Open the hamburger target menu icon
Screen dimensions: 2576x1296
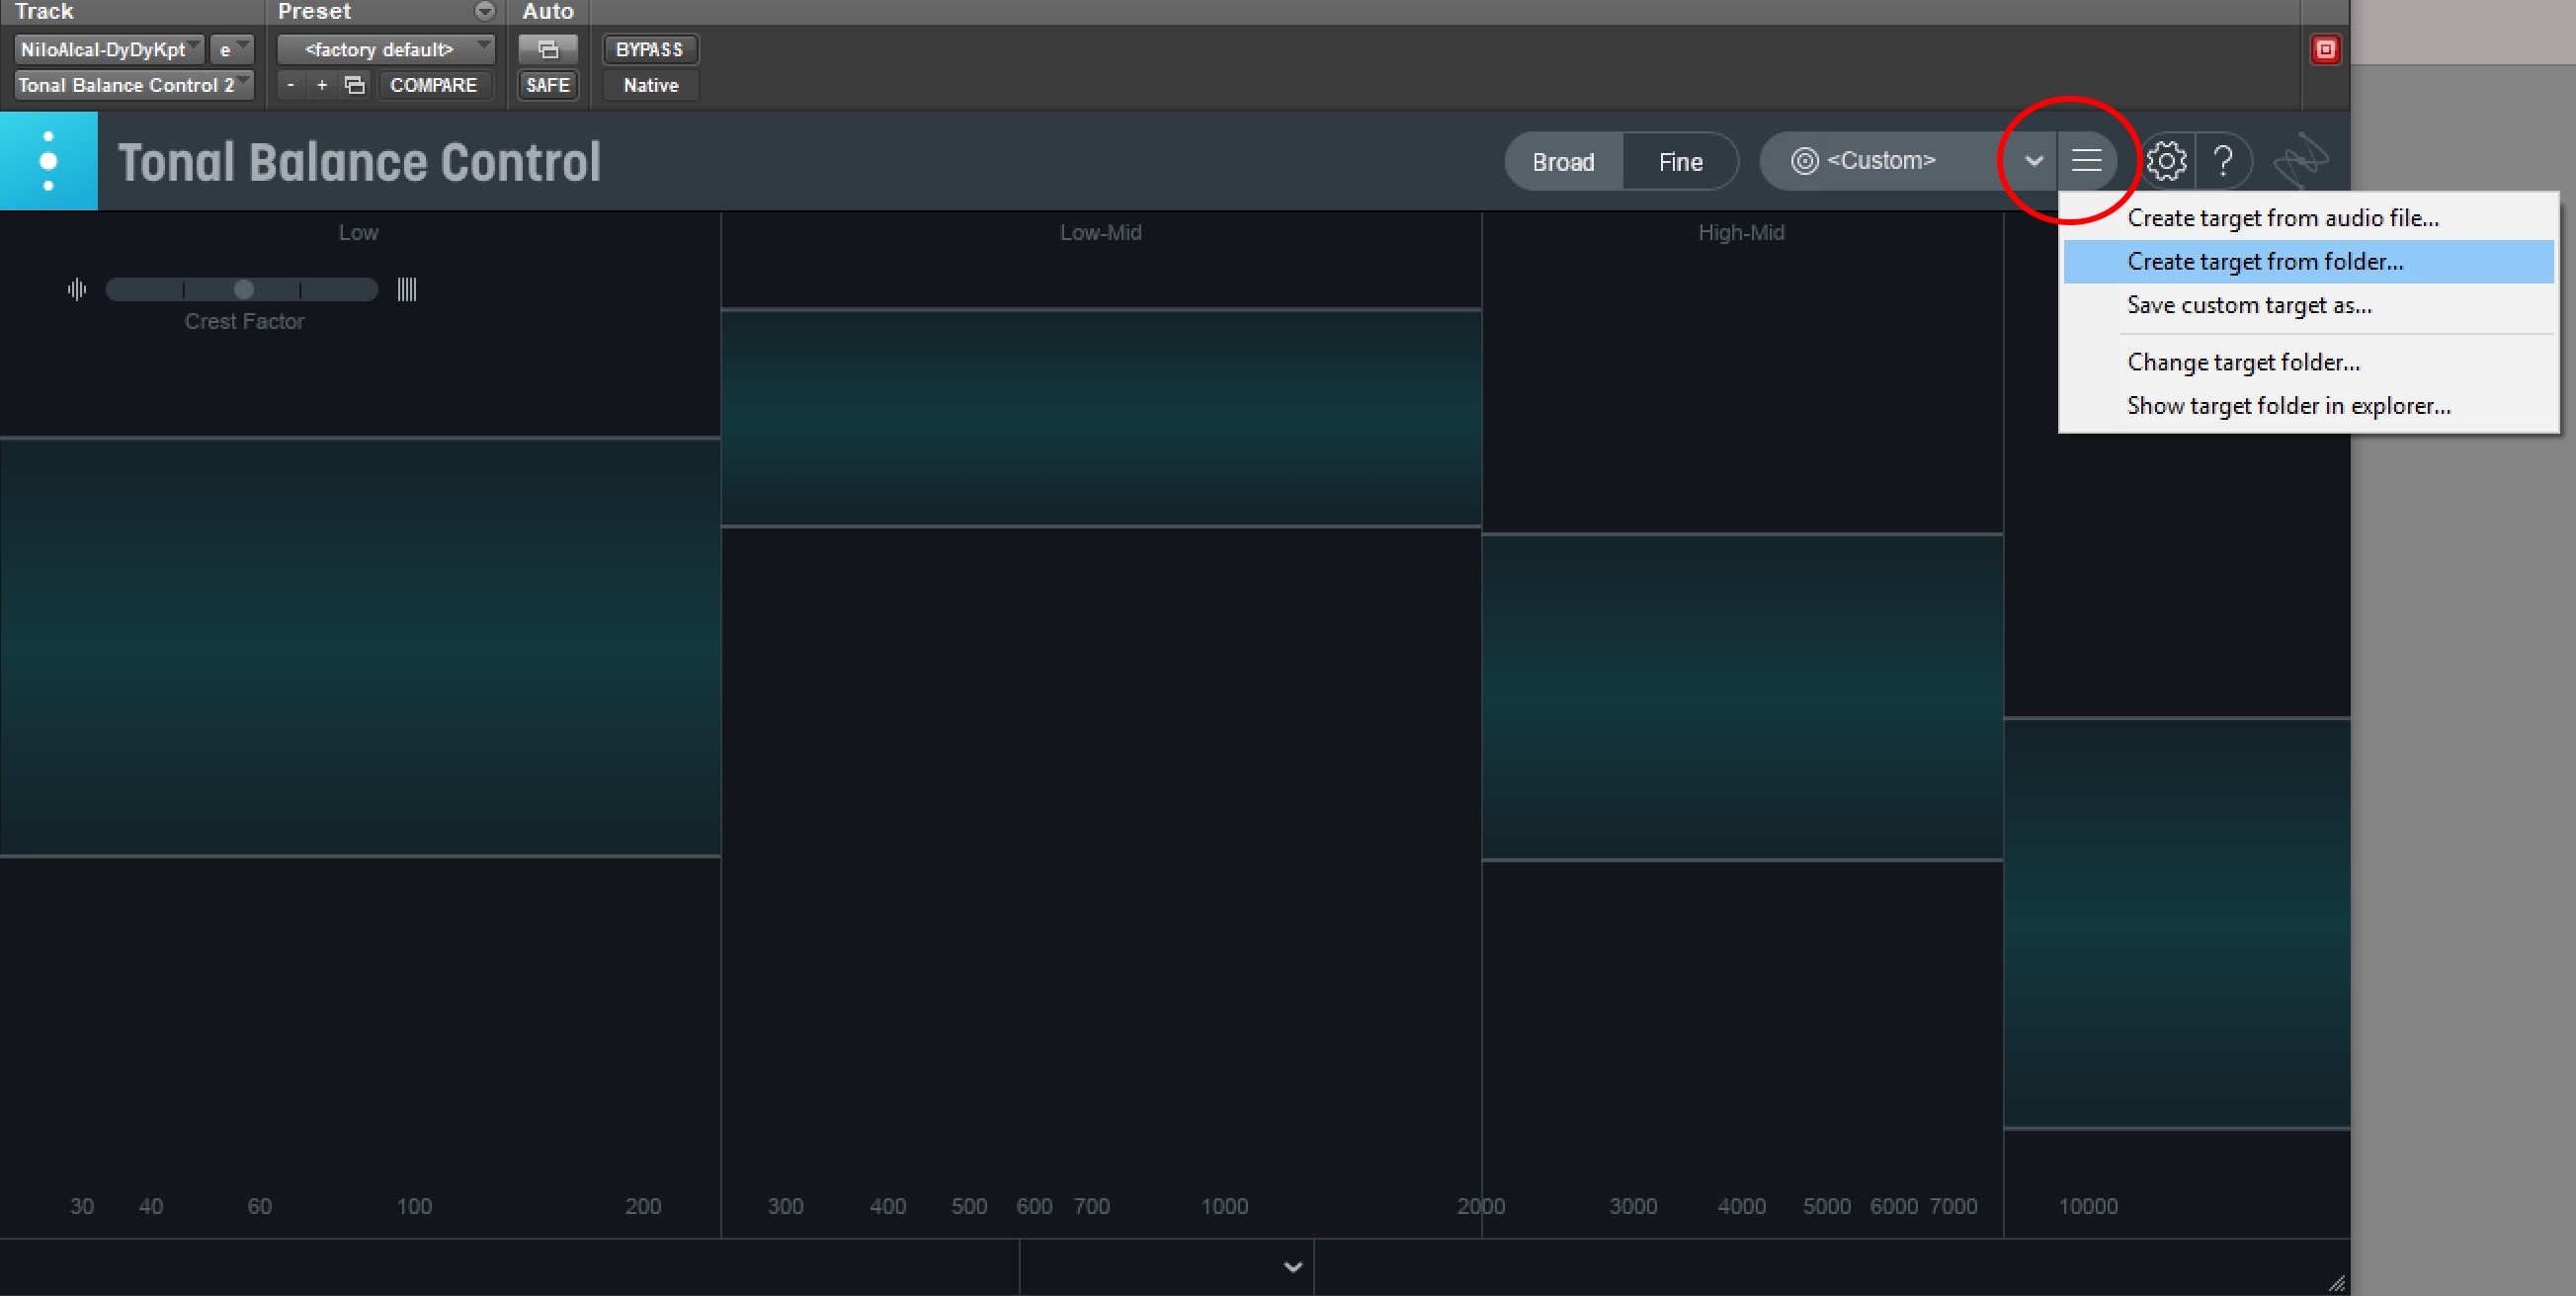click(2086, 160)
